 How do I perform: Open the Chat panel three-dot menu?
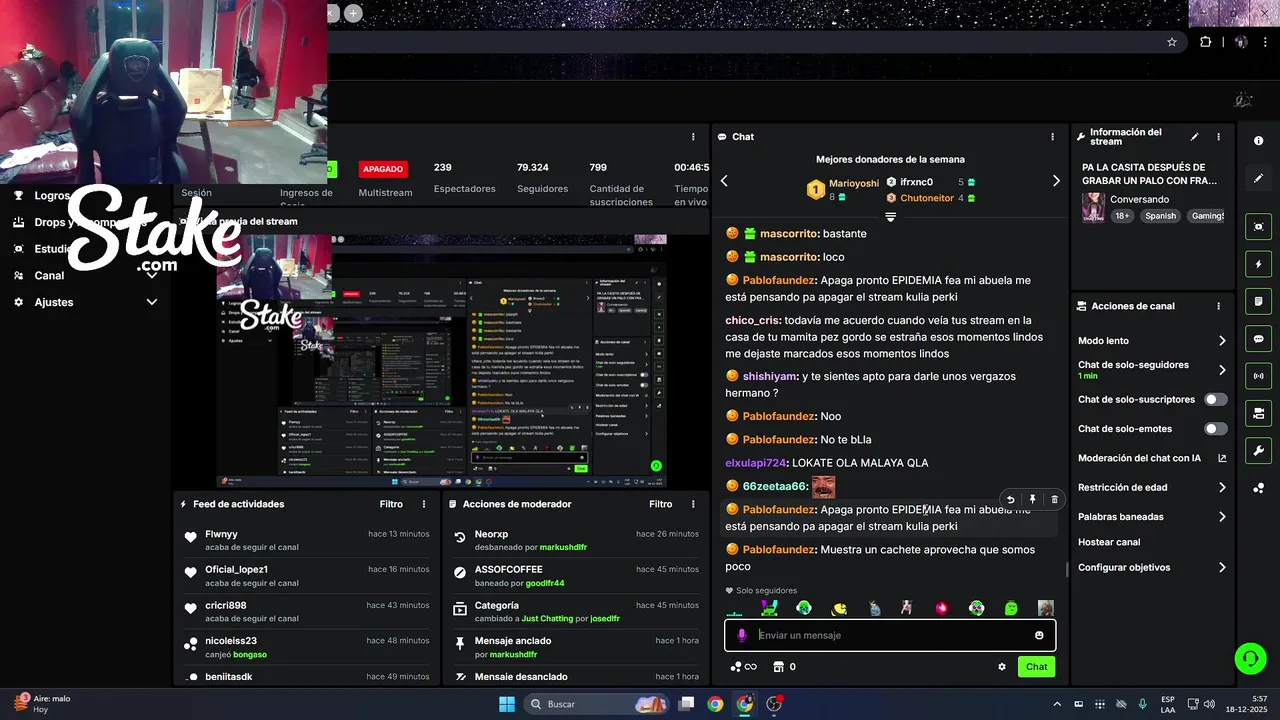click(x=1052, y=137)
